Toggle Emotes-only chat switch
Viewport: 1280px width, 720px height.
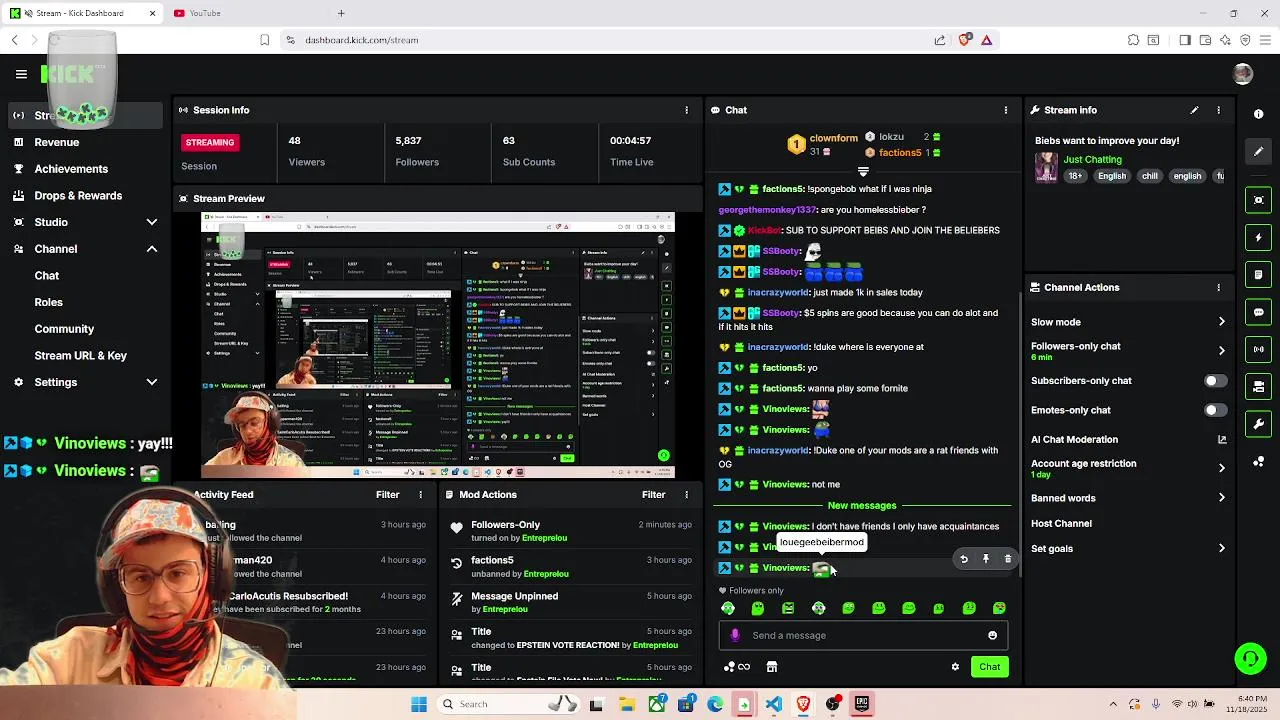click(x=1215, y=410)
